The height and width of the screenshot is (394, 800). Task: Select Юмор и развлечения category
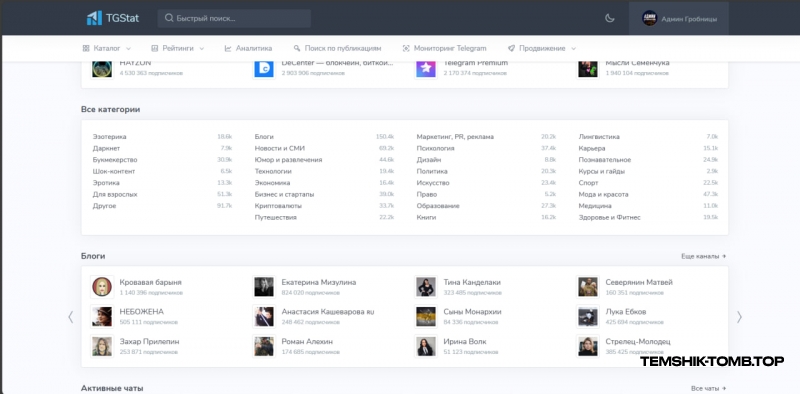288,160
